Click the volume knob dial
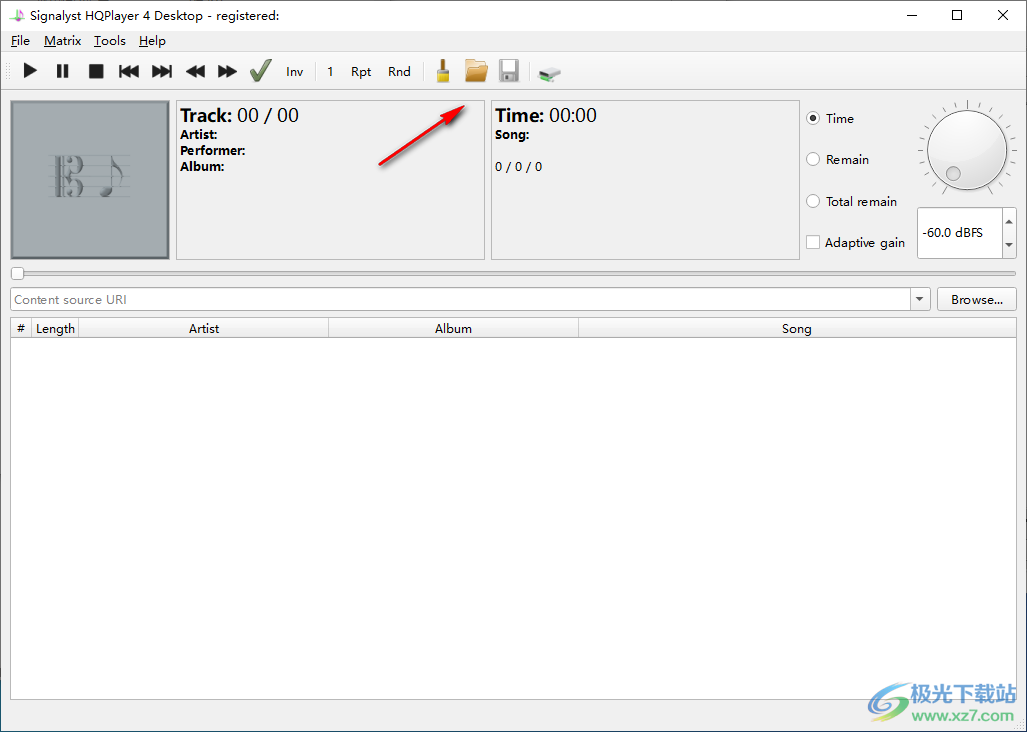This screenshot has height=732, width=1027. [967, 150]
